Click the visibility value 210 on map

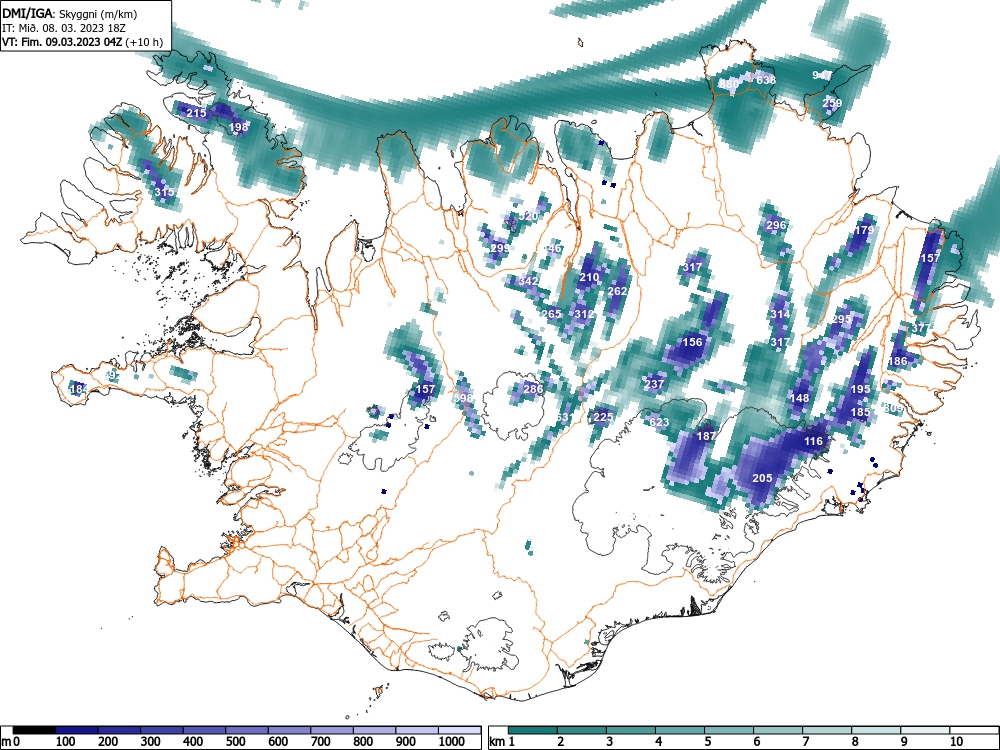click(589, 277)
